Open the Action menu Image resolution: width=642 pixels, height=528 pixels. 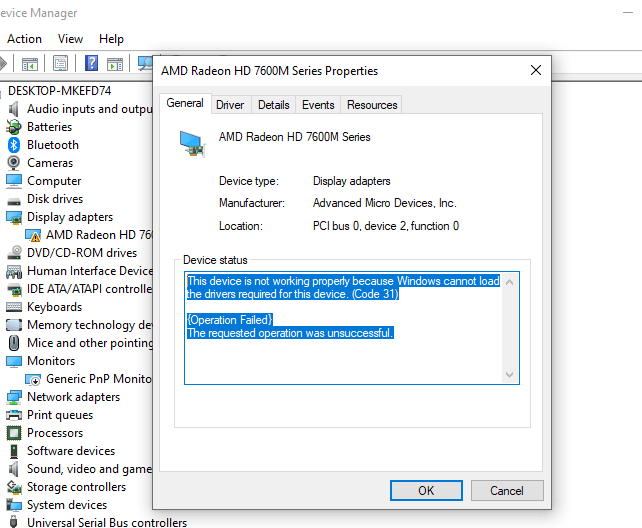point(25,39)
